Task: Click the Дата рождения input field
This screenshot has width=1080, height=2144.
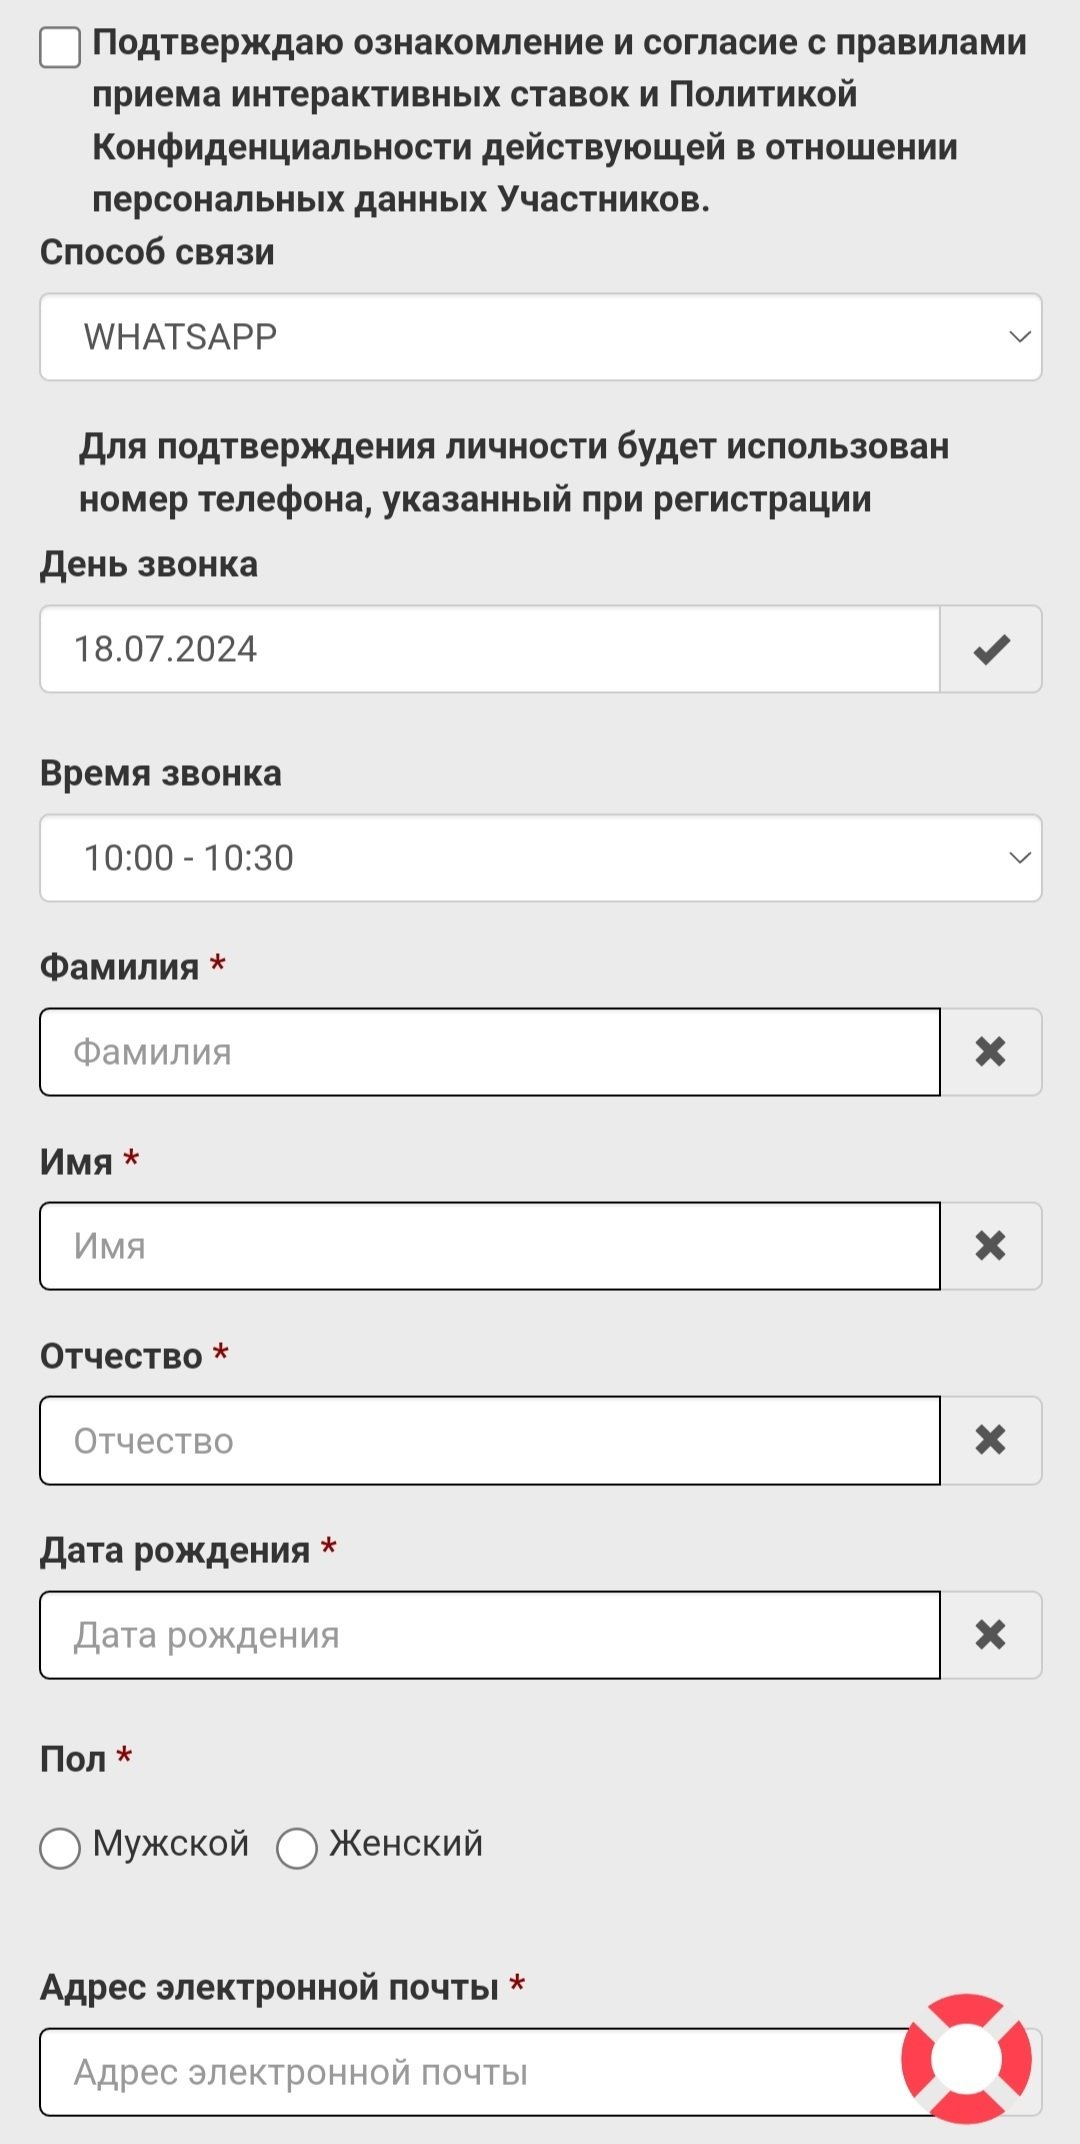Action: (490, 1635)
